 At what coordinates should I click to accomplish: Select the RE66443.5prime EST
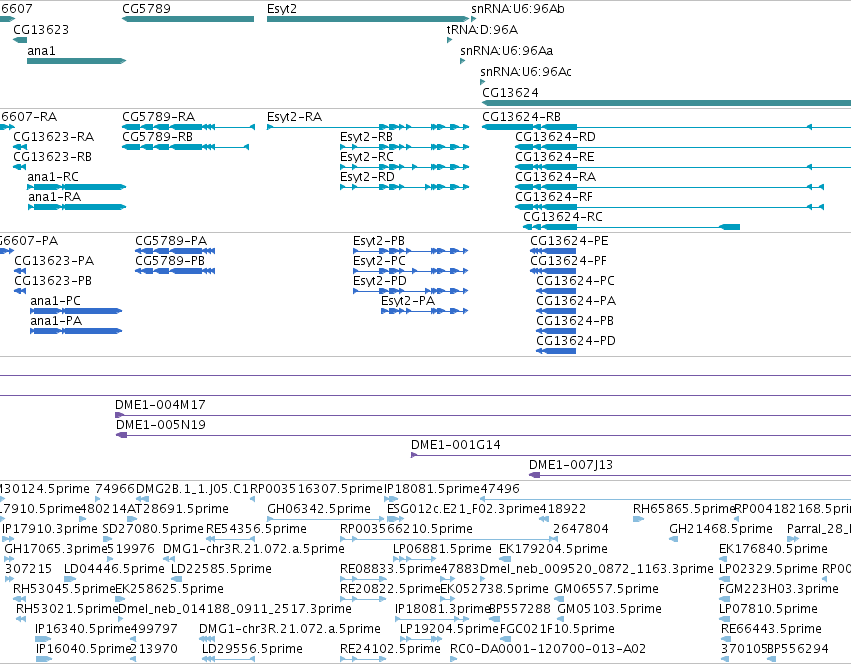coord(725,639)
